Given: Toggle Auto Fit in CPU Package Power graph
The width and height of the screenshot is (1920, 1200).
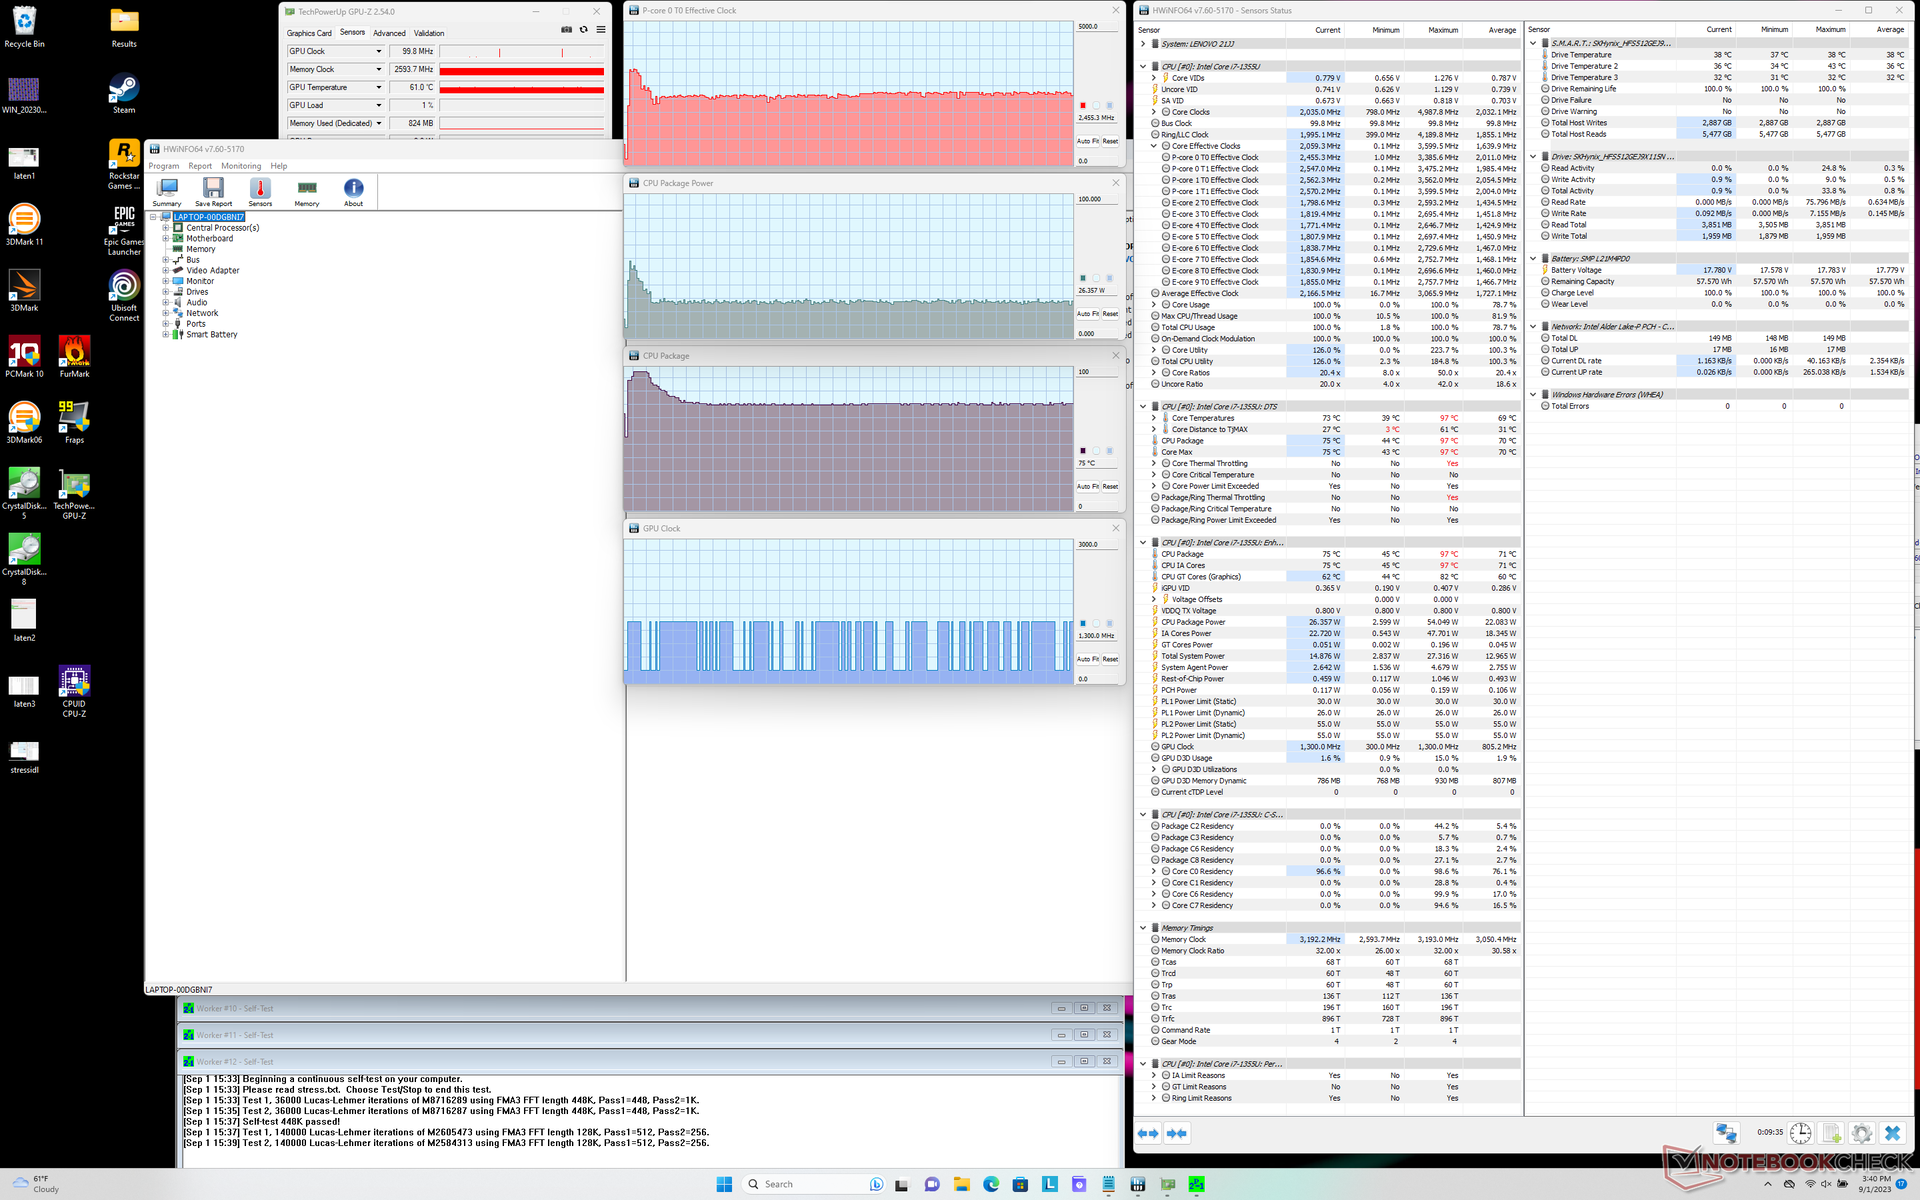Looking at the screenshot, I should click(x=1088, y=314).
